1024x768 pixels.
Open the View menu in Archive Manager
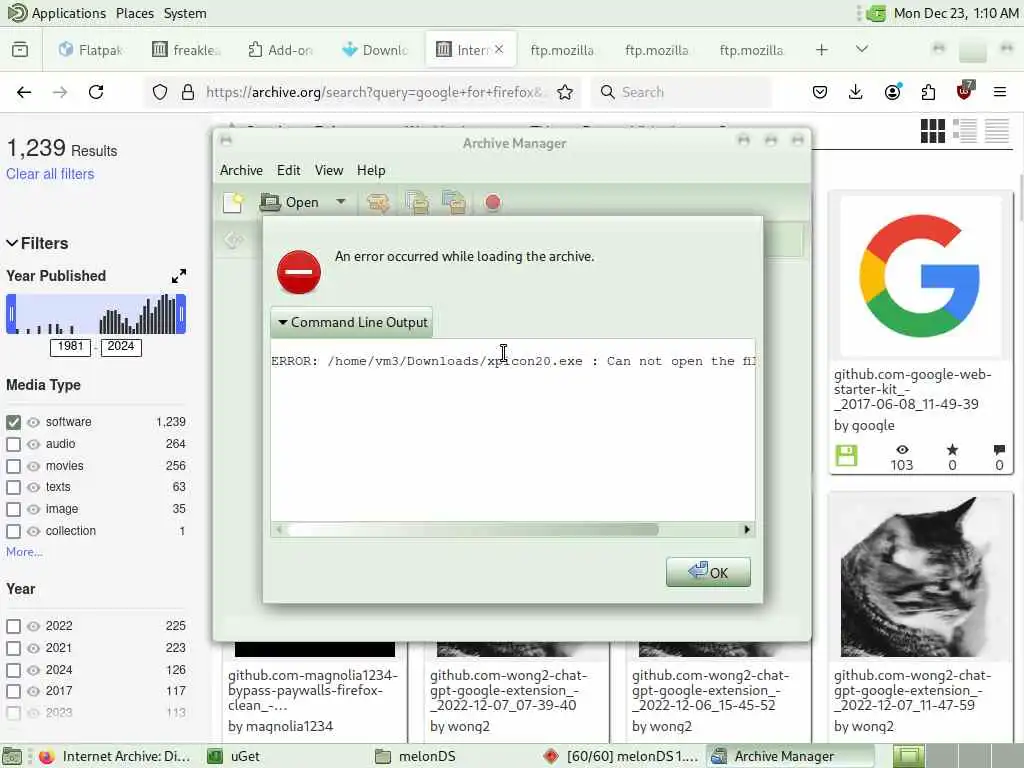tap(328, 170)
